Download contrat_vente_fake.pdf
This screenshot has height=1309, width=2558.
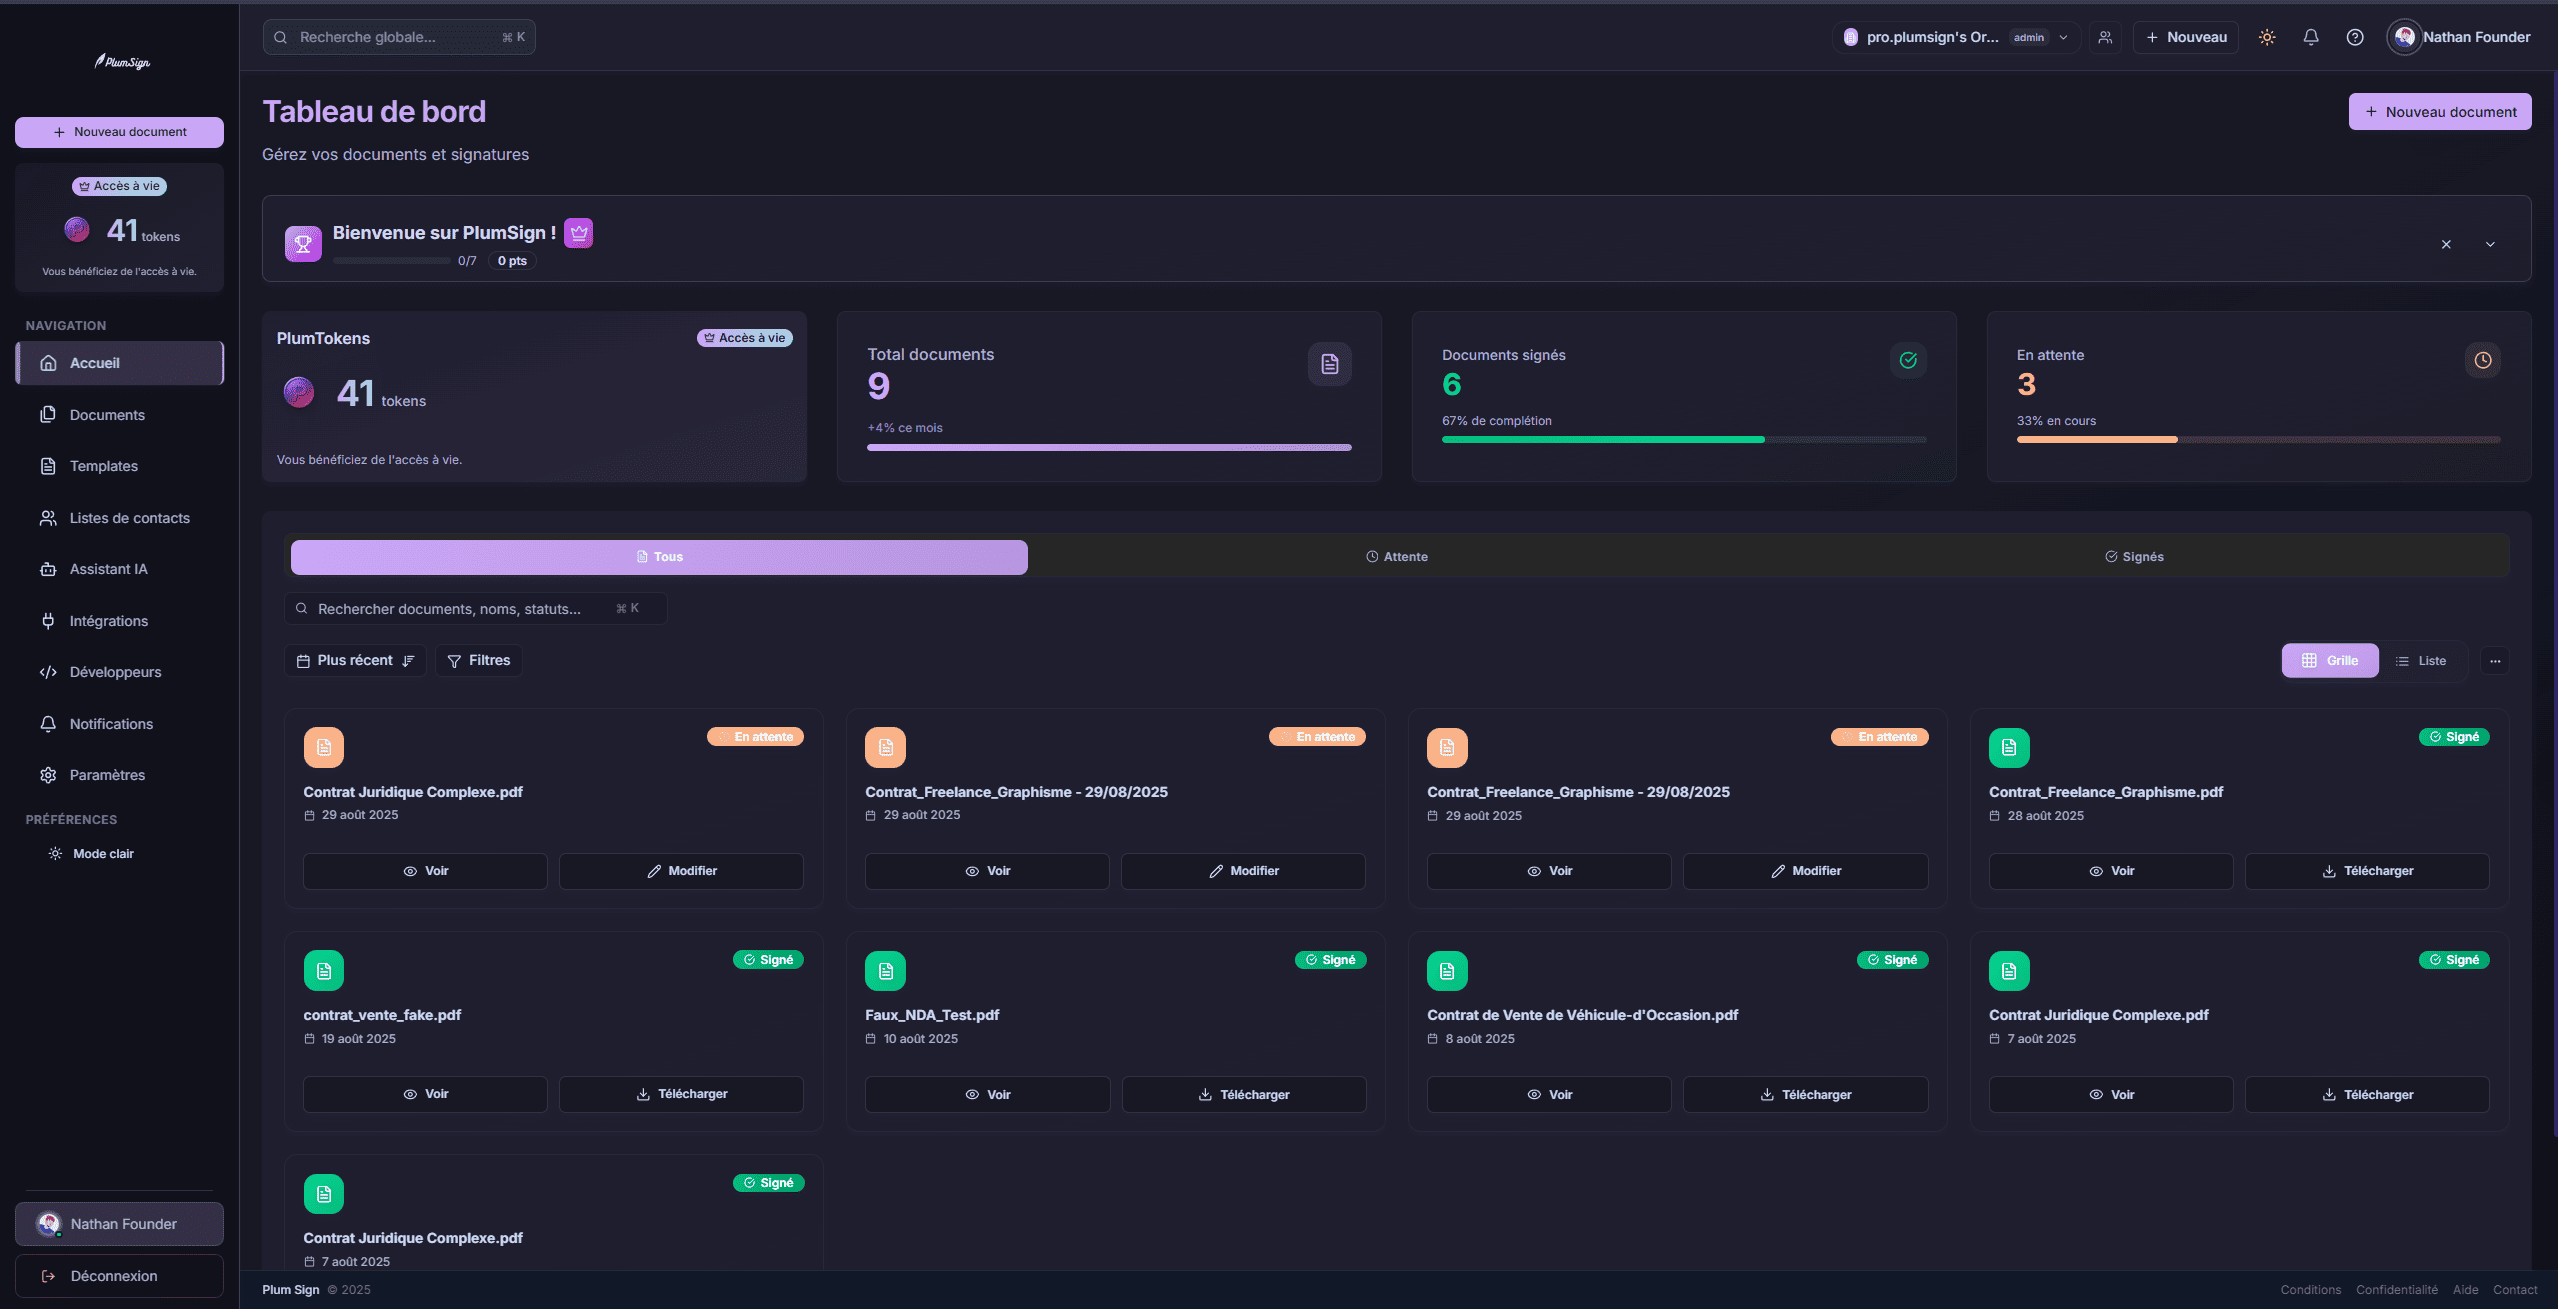tap(681, 1094)
